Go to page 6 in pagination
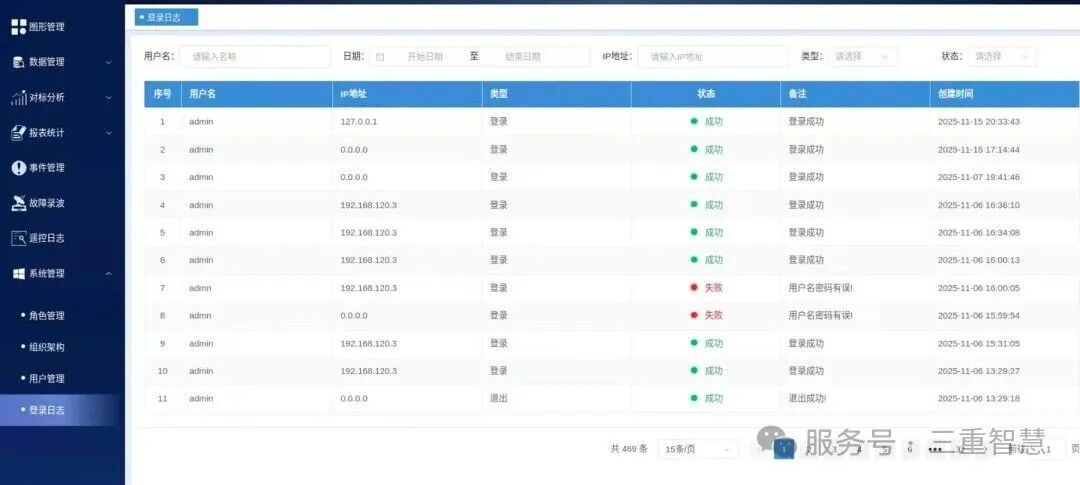Screen dimensions: 1080x485 [x=910, y=449]
